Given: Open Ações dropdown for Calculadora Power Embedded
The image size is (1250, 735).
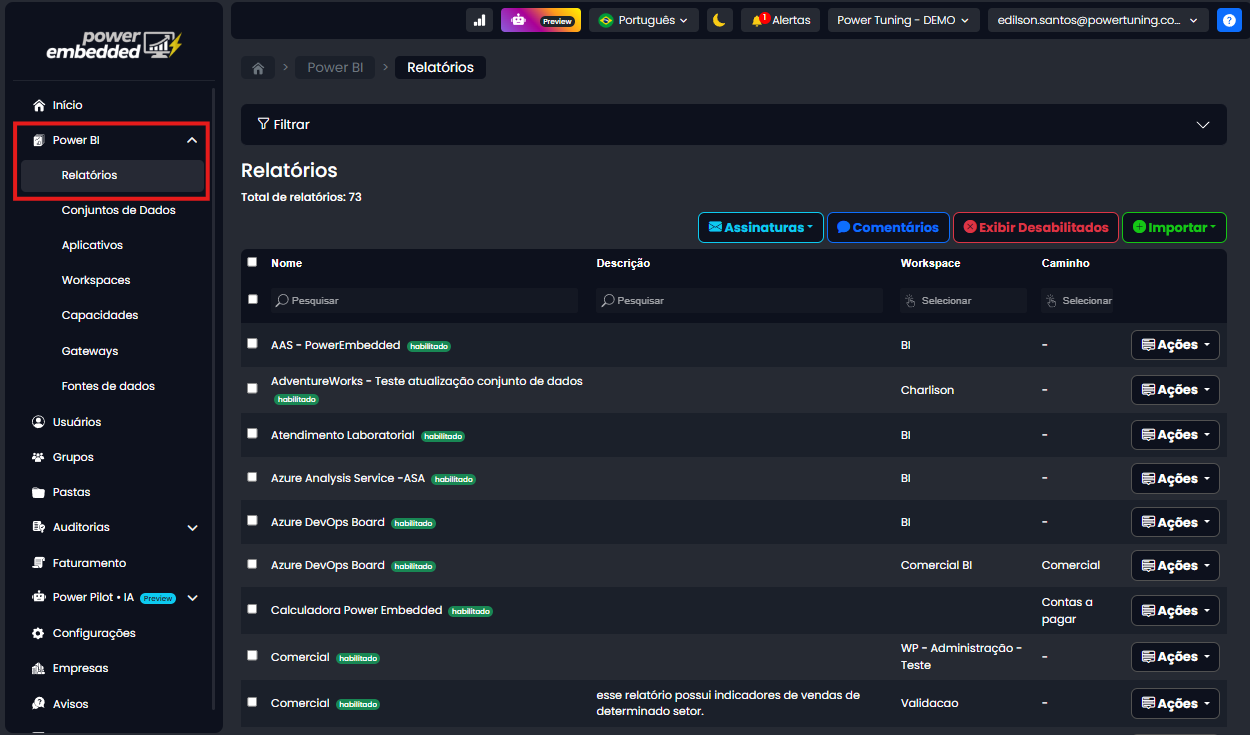Looking at the screenshot, I should click(x=1175, y=610).
